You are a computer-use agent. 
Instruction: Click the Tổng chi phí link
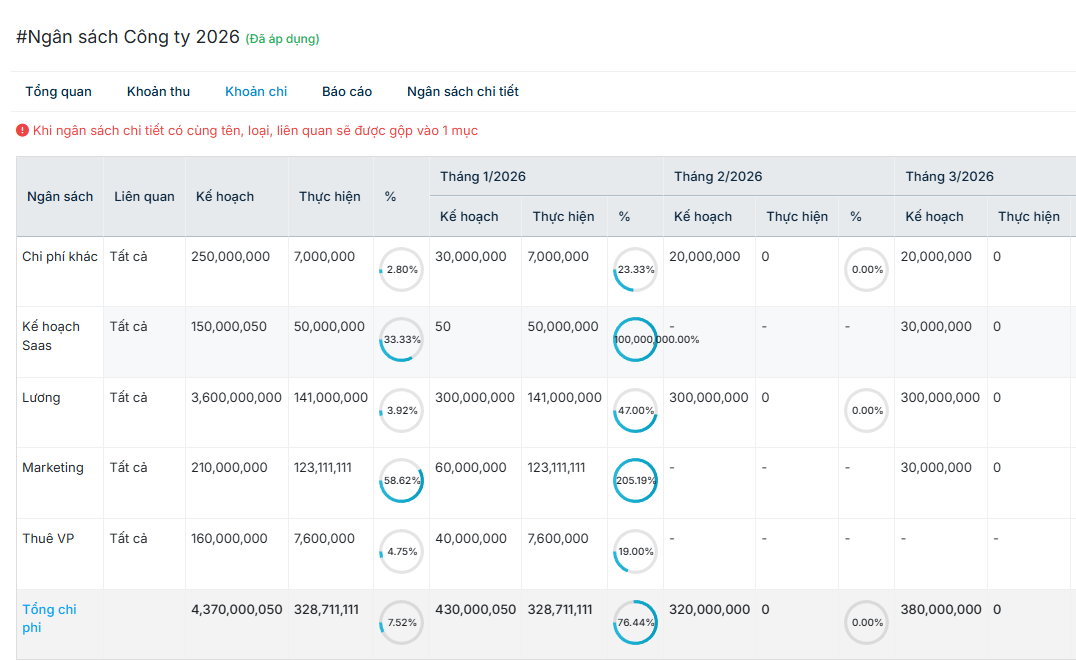pyautogui.click(x=49, y=618)
